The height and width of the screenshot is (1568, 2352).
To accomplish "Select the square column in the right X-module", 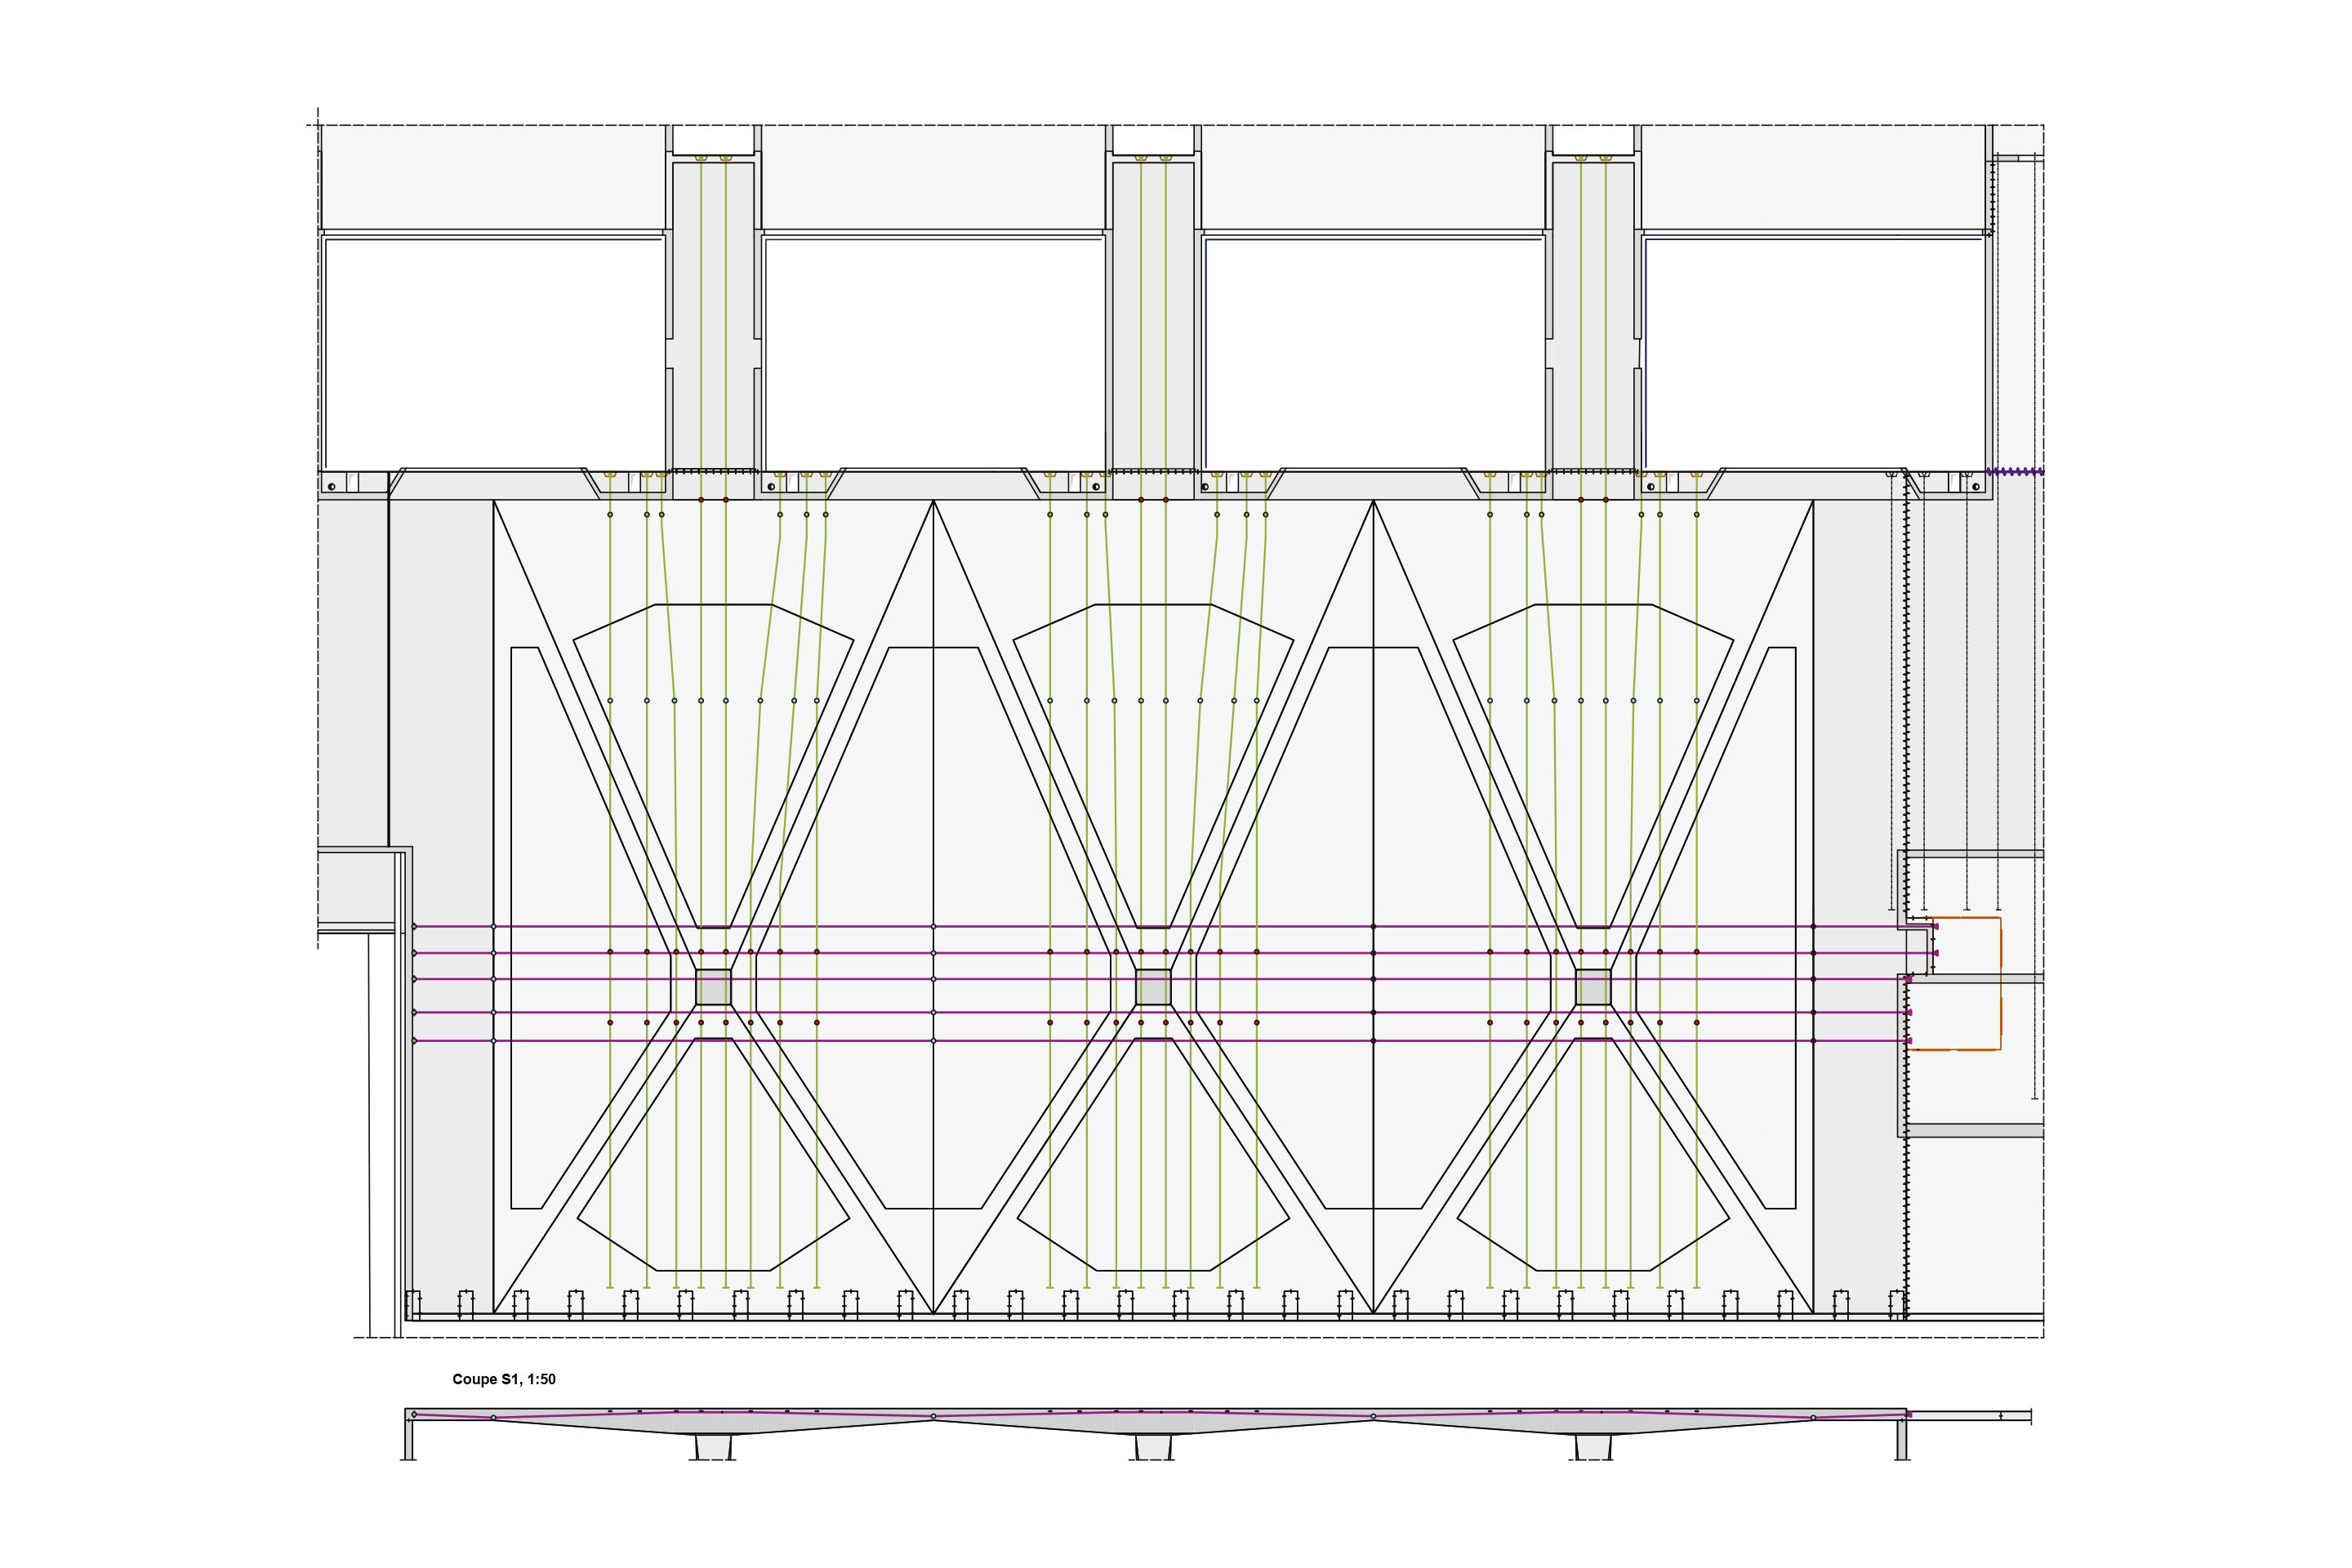I will click(1593, 987).
